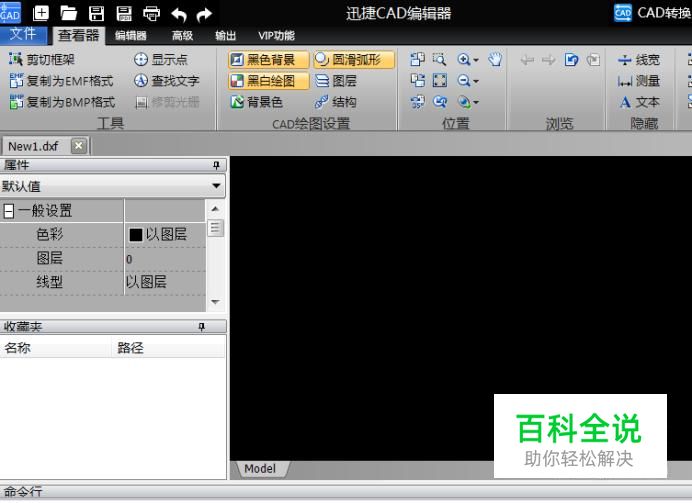Click the blue return-view icon in 浏览
Image resolution: width=692 pixels, height=503 pixels.
[572, 59]
